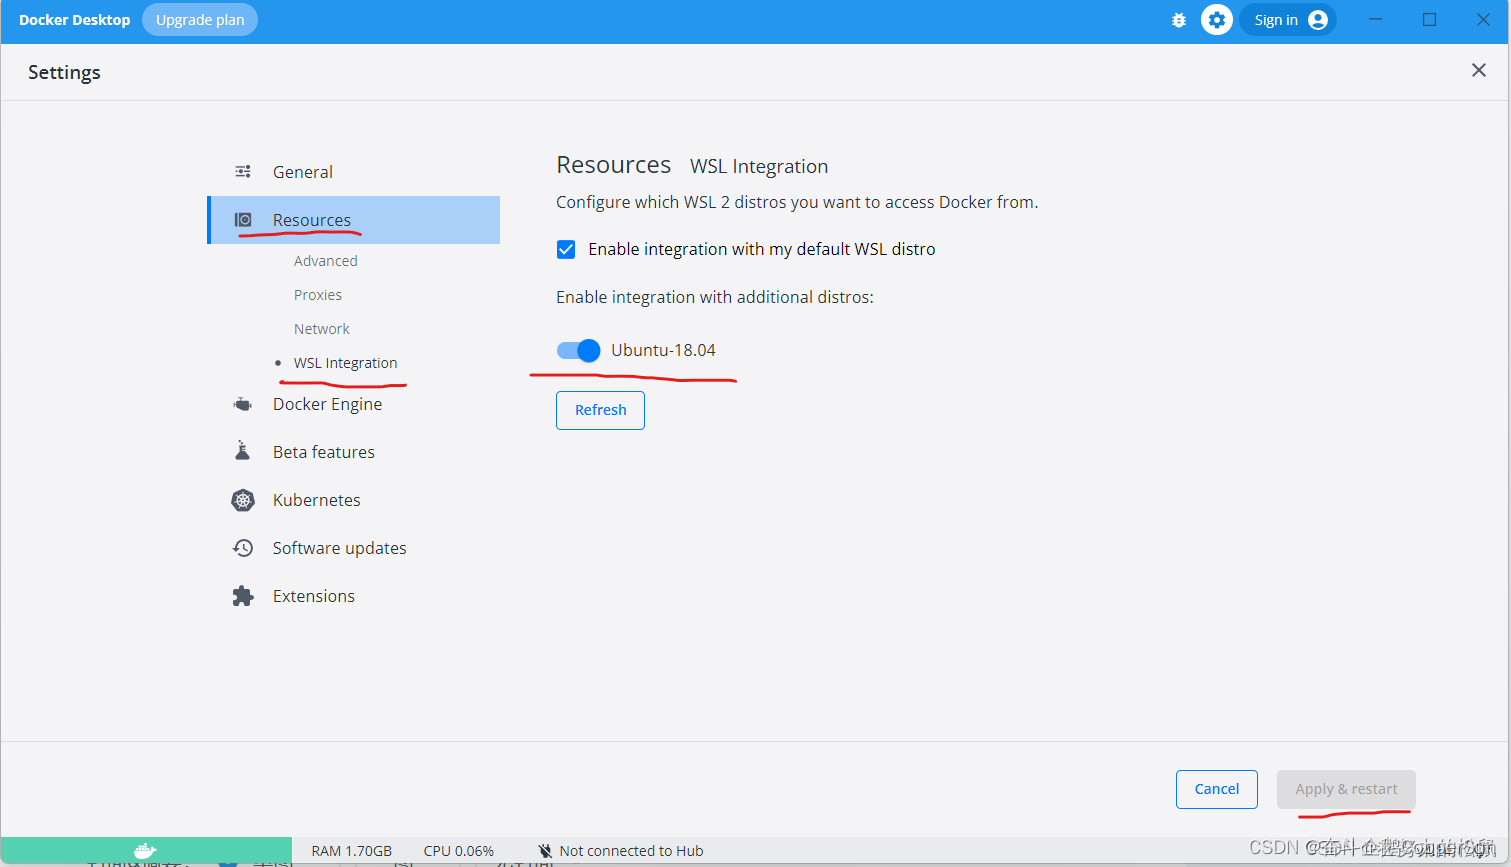1511x867 pixels.
Task: Select Advanced under Resources
Action: [x=325, y=260]
